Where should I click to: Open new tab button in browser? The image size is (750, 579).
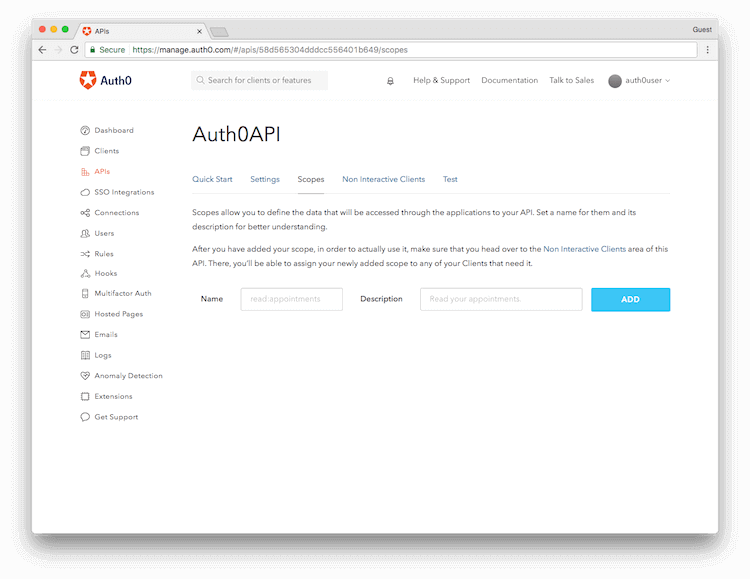(219, 32)
